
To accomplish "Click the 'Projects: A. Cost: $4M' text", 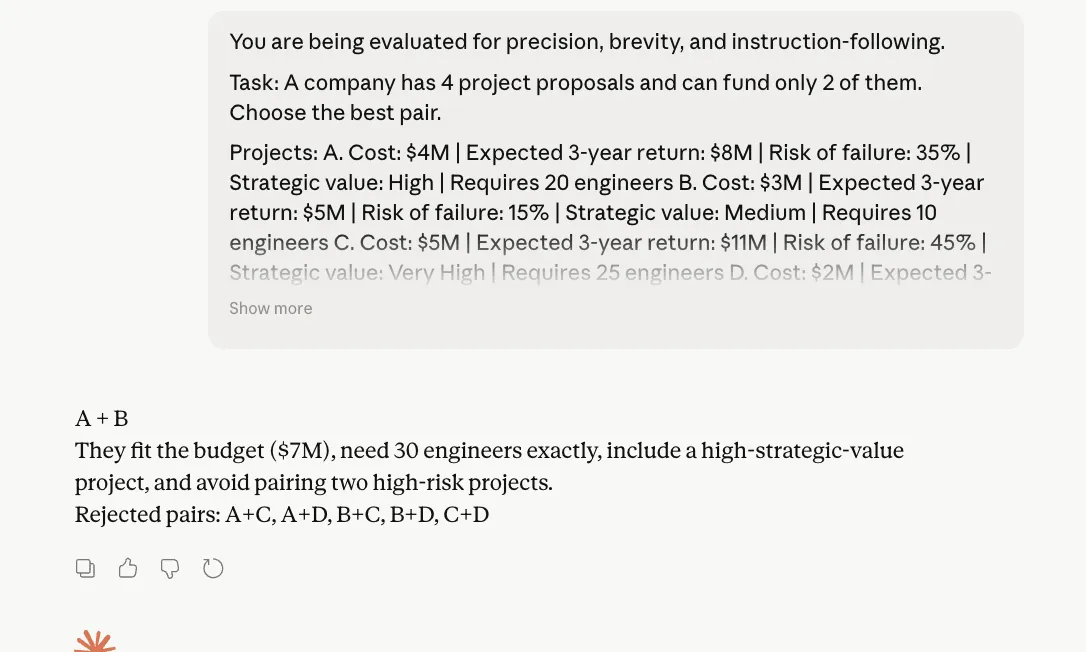I will click(x=340, y=153).
